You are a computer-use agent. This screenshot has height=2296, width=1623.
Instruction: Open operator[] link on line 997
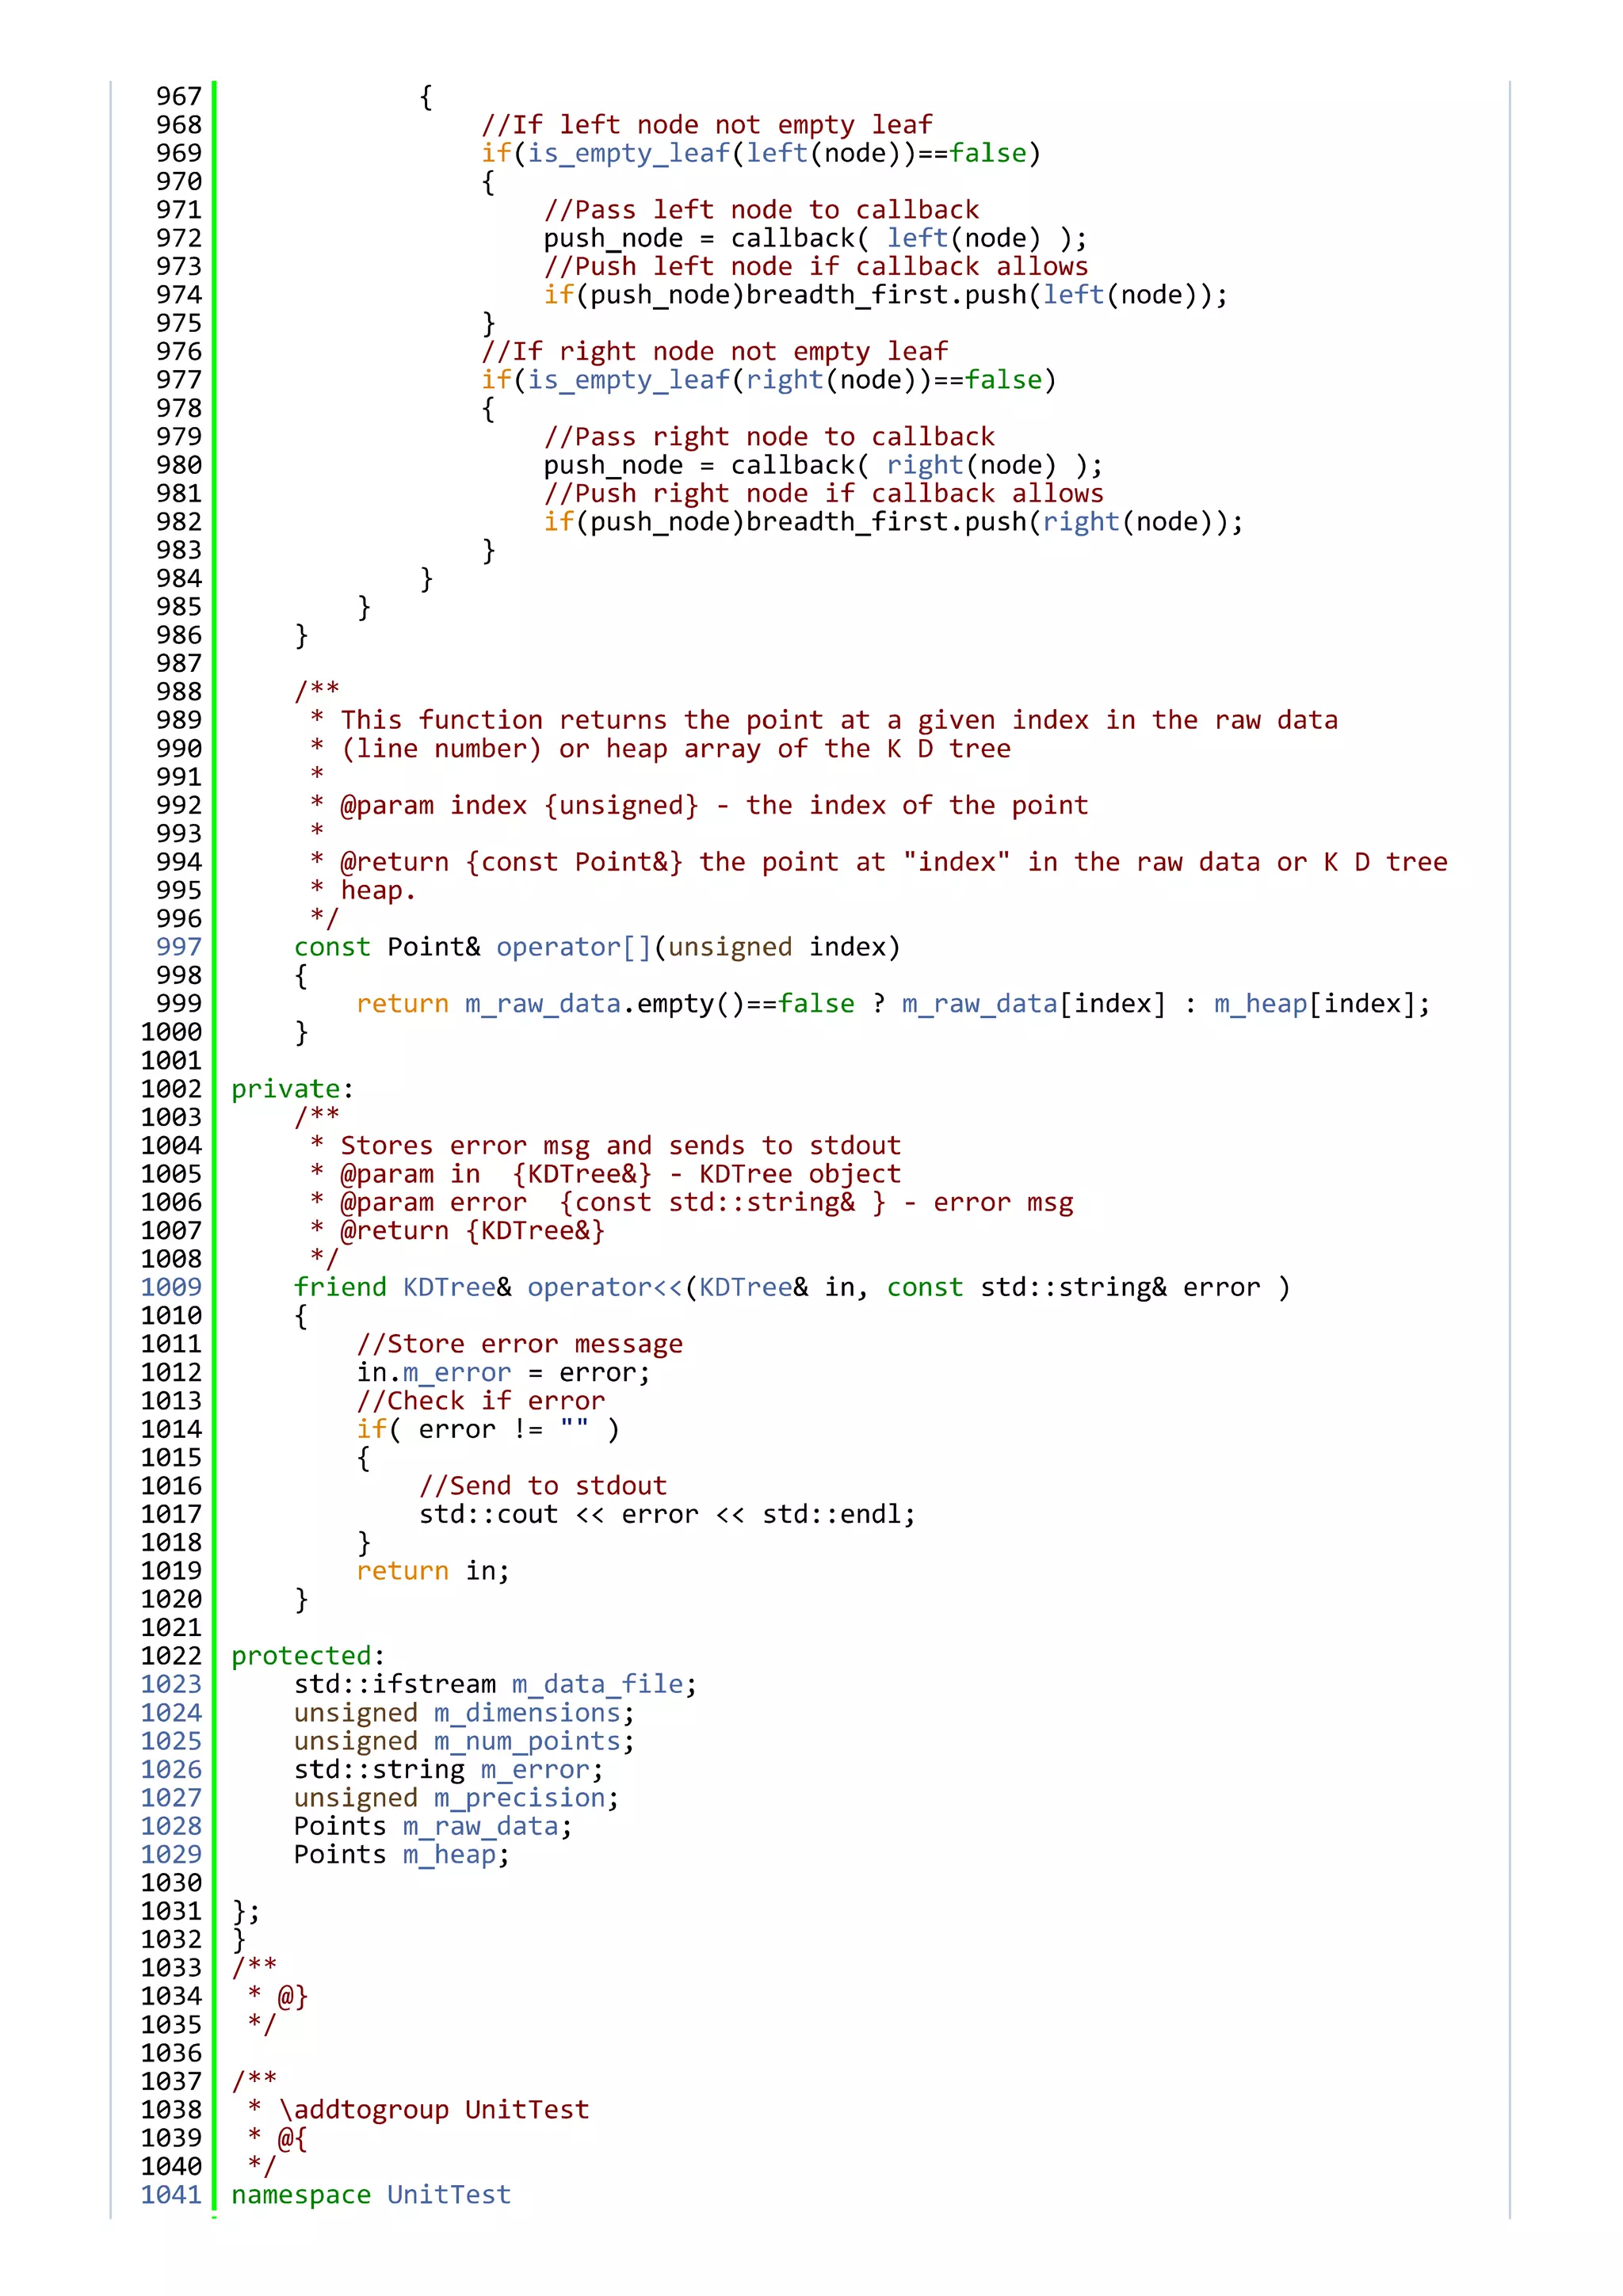pos(574,947)
